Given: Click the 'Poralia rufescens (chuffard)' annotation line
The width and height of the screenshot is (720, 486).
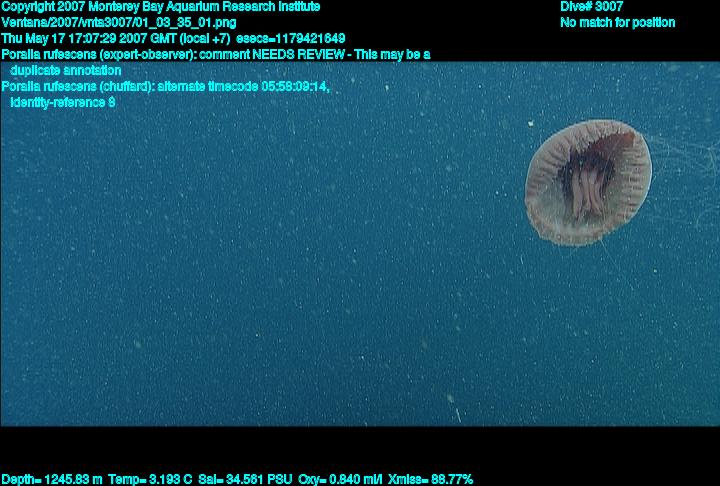Looking at the screenshot, I should click(x=166, y=86).
